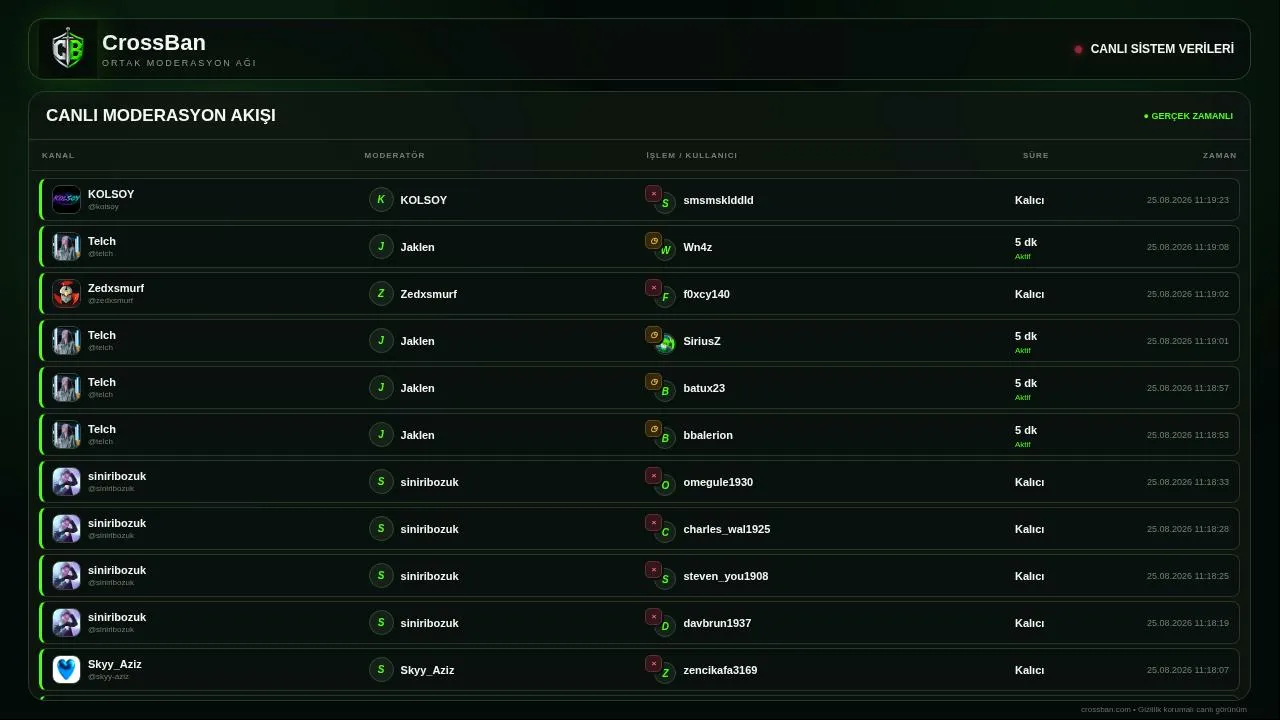1280x720 pixels.
Task: Select the moderator name Skyy_Aziz
Action: [427, 670]
